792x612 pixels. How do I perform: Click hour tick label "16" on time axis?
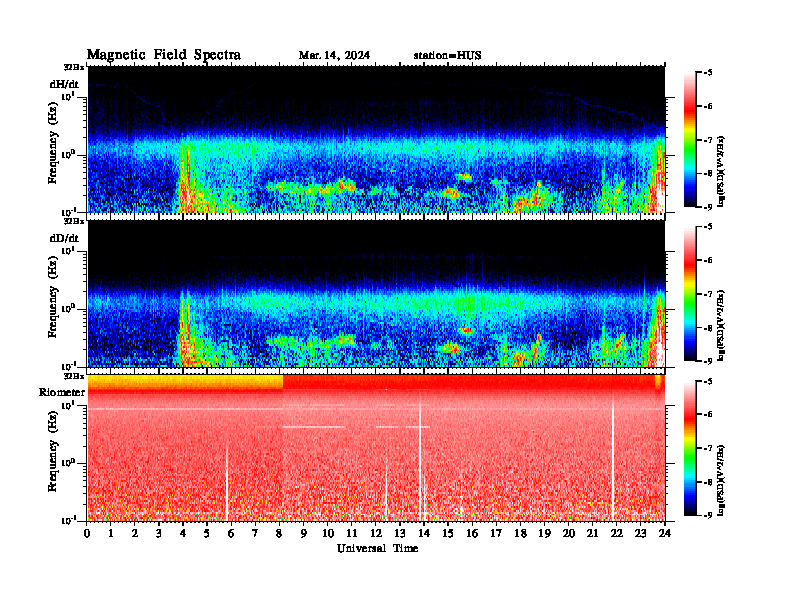pyautogui.click(x=472, y=533)
